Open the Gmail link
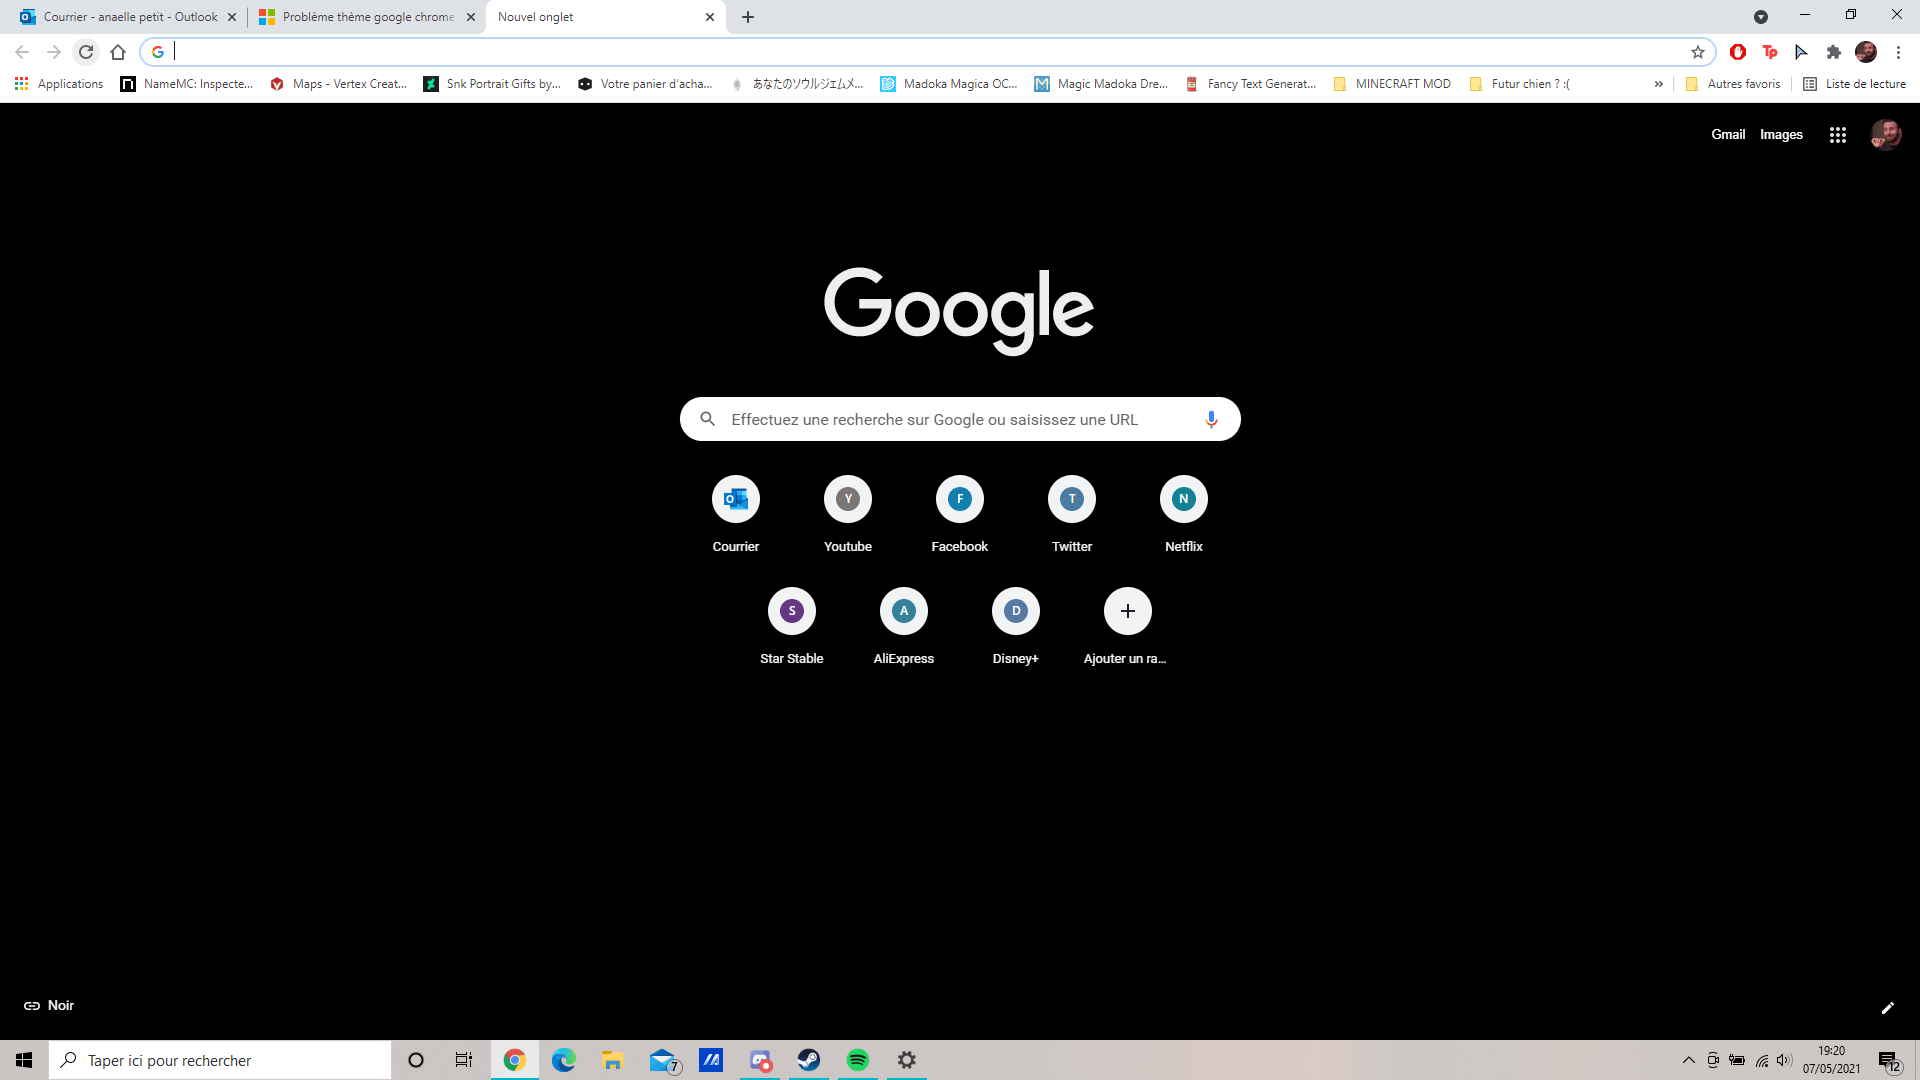The height and width of the screenshot is (1080, 1920). (x=1727, y=135)
